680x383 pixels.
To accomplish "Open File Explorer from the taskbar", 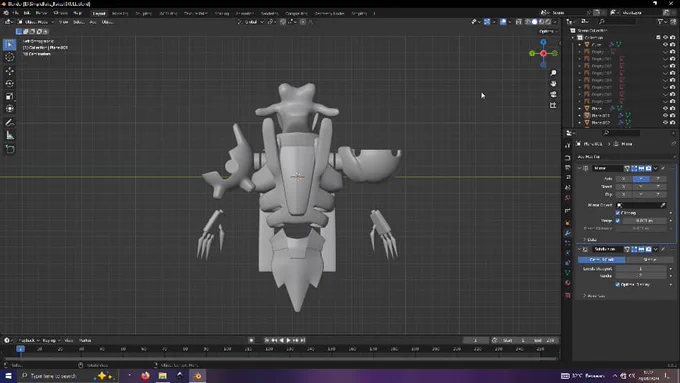I will (163, 376).
